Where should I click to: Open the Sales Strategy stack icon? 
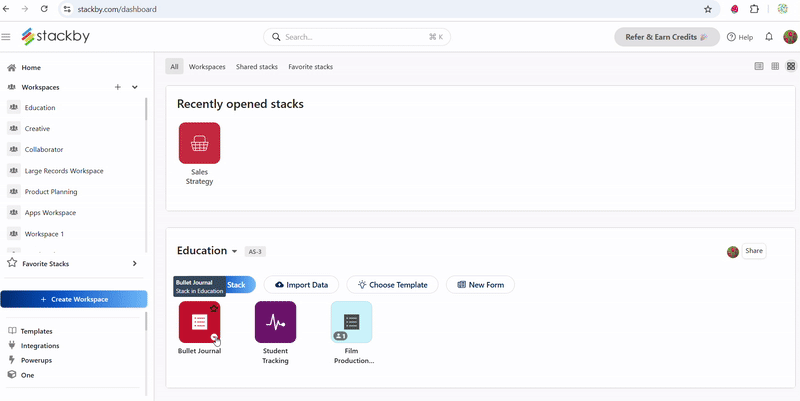click(x=199, y=143)
